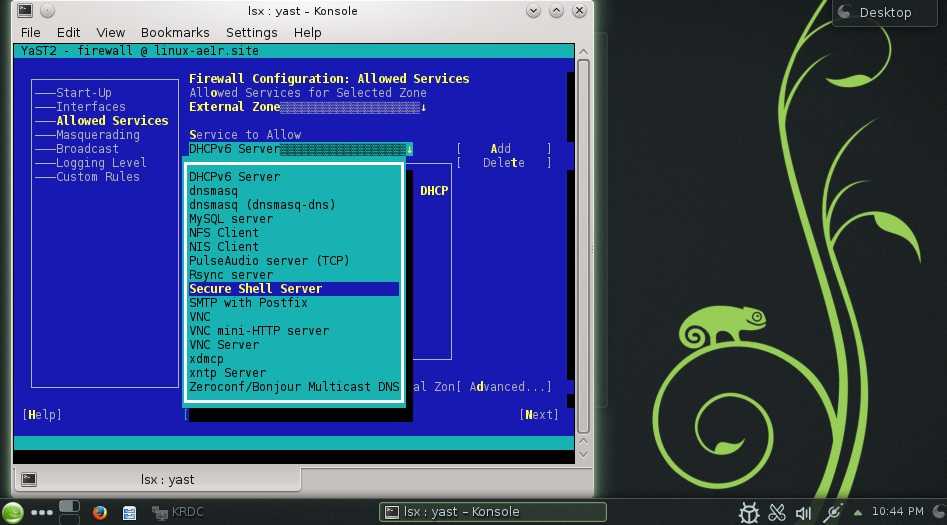
Task: Open the Help menu
Action: tap(307, 33)
